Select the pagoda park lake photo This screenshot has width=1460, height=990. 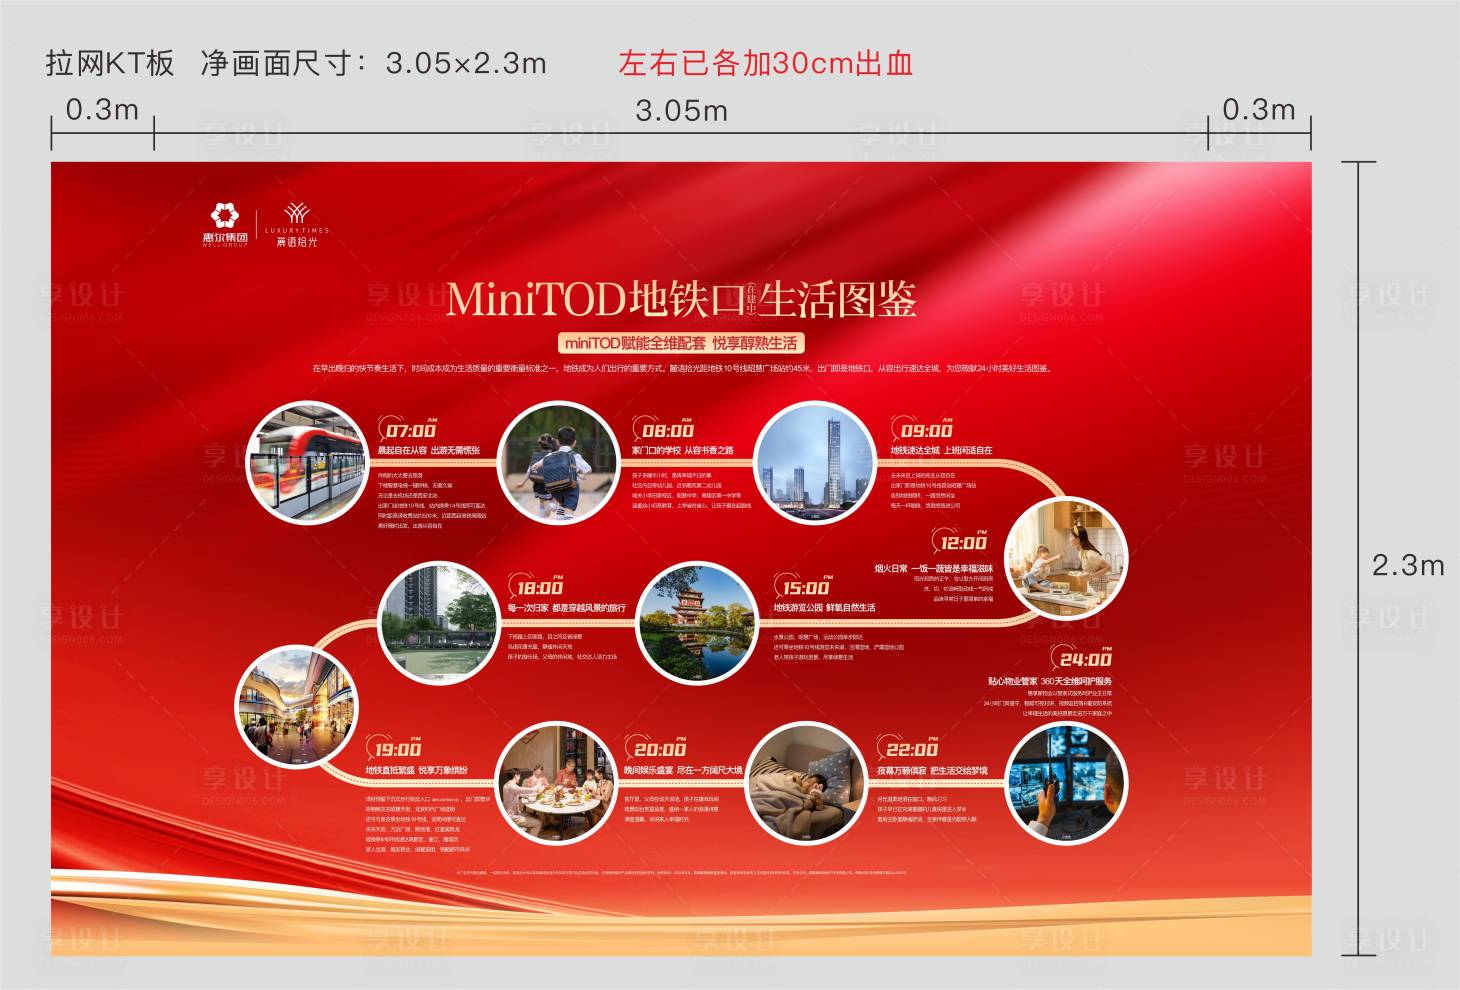coord(697,623)
